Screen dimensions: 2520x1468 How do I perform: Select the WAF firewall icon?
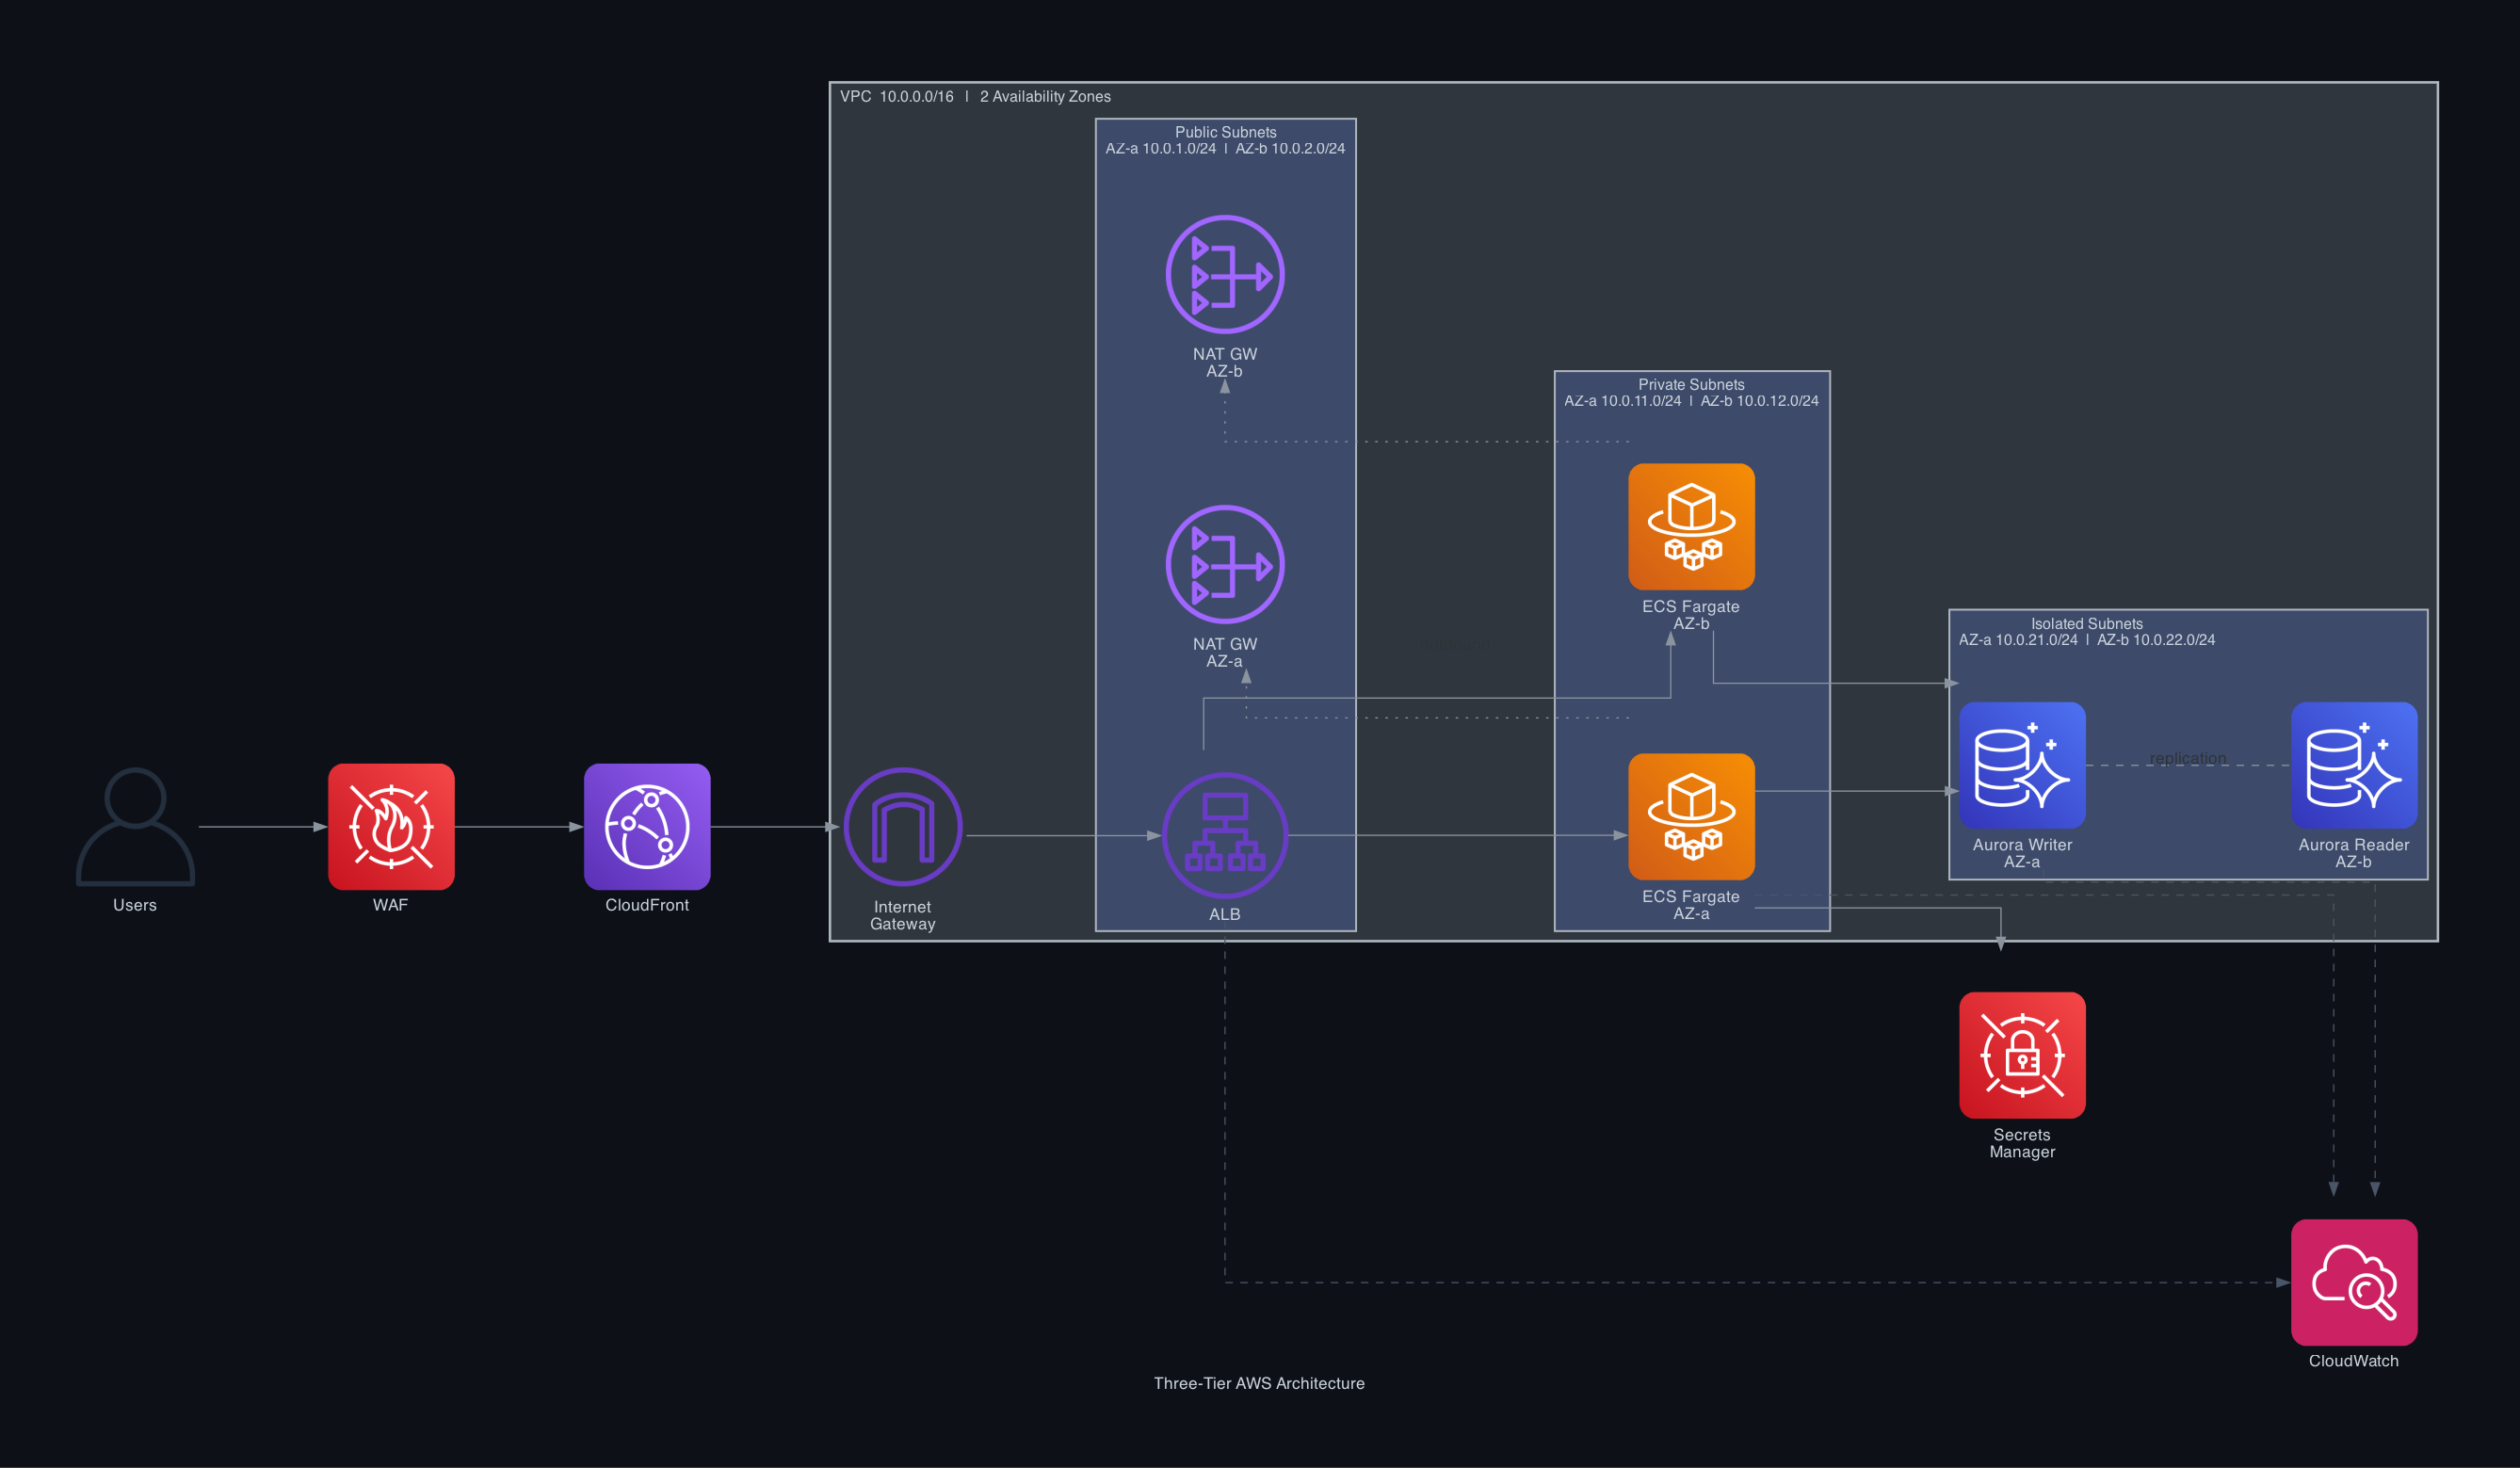391,827
